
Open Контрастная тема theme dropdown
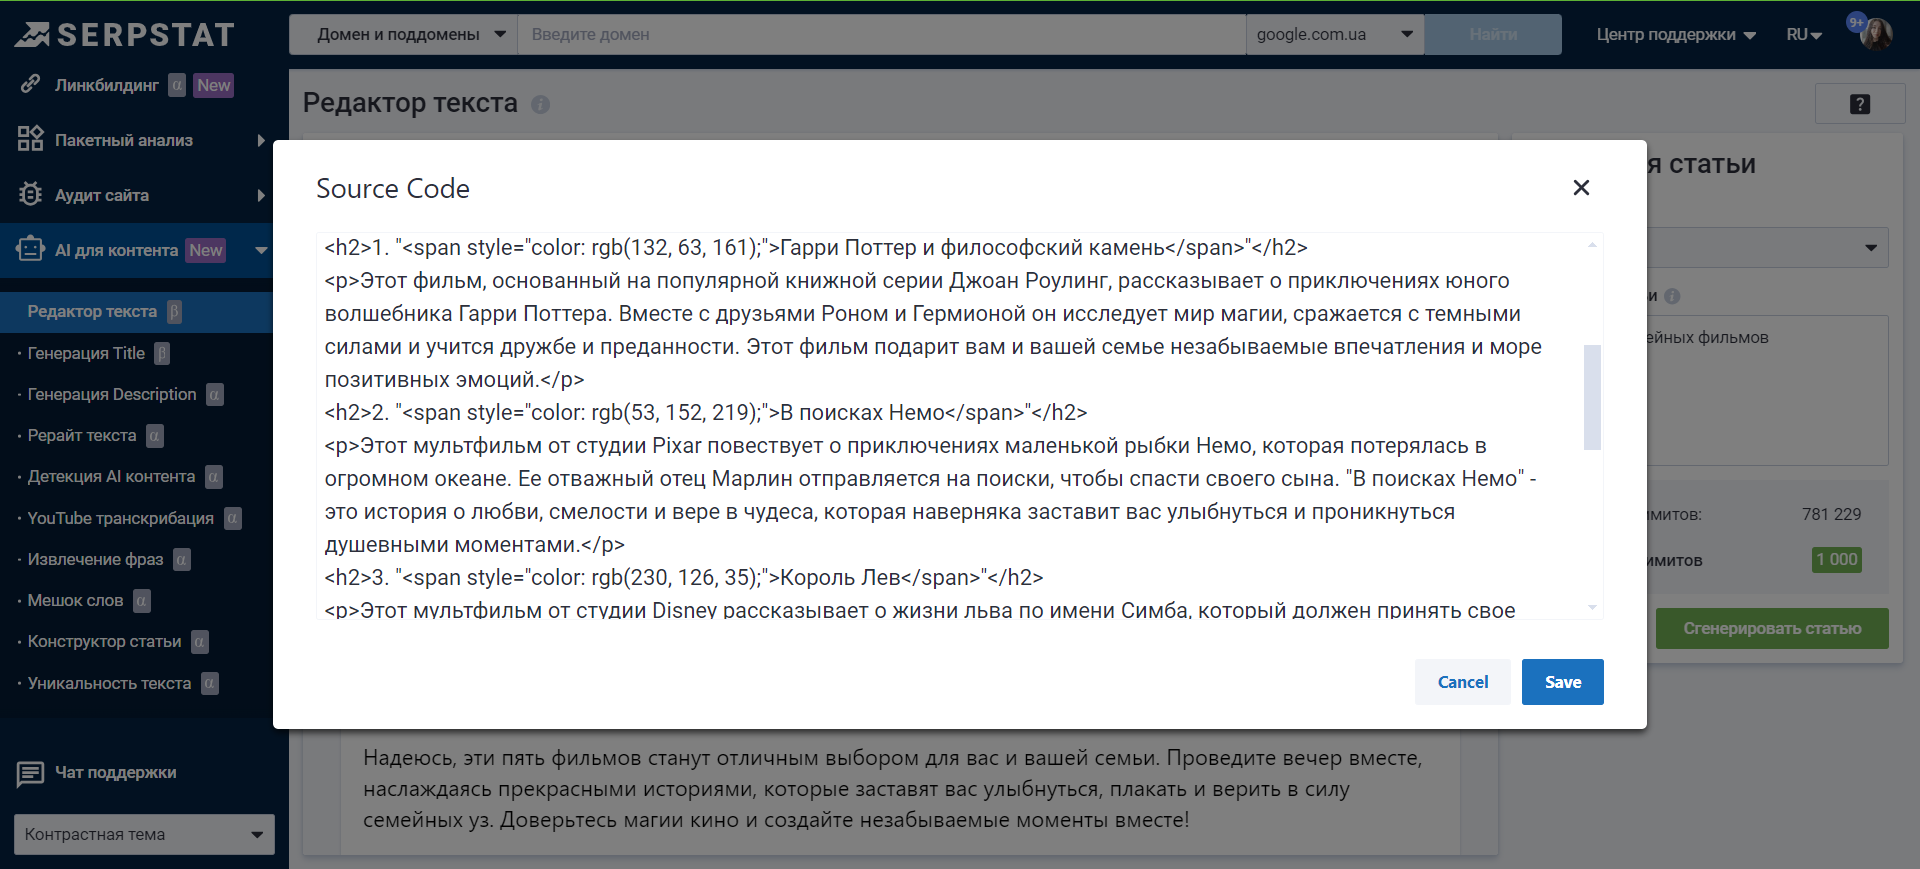point(144,834)
